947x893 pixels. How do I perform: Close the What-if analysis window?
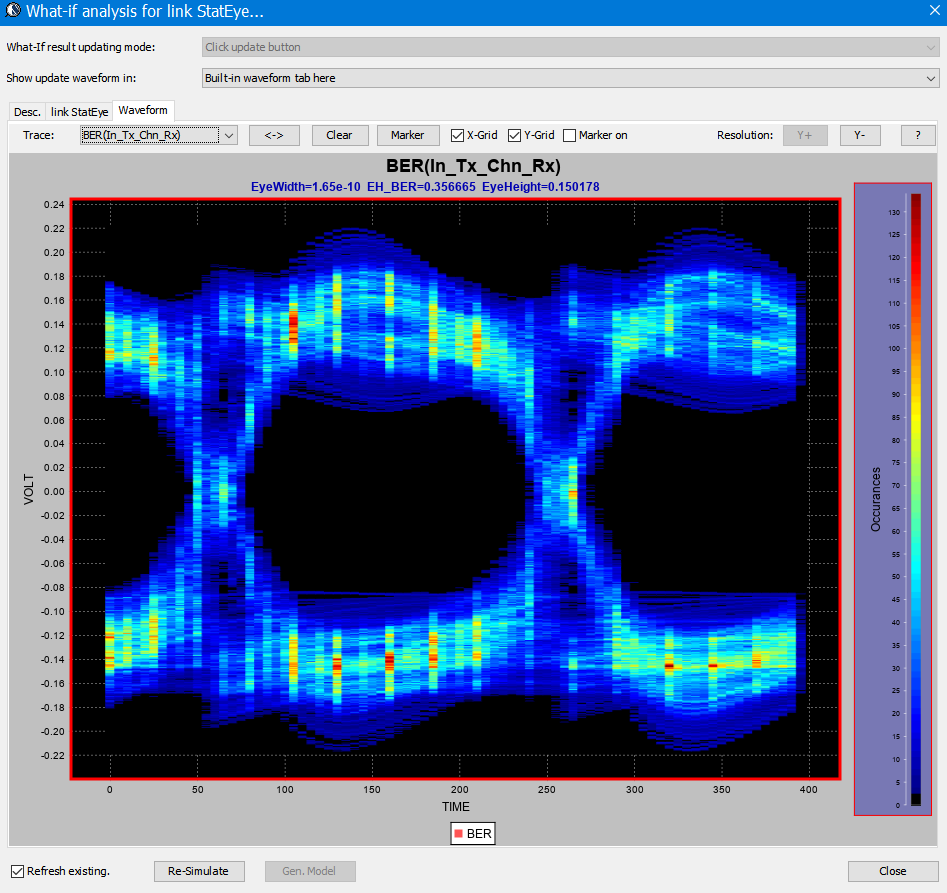933,12
